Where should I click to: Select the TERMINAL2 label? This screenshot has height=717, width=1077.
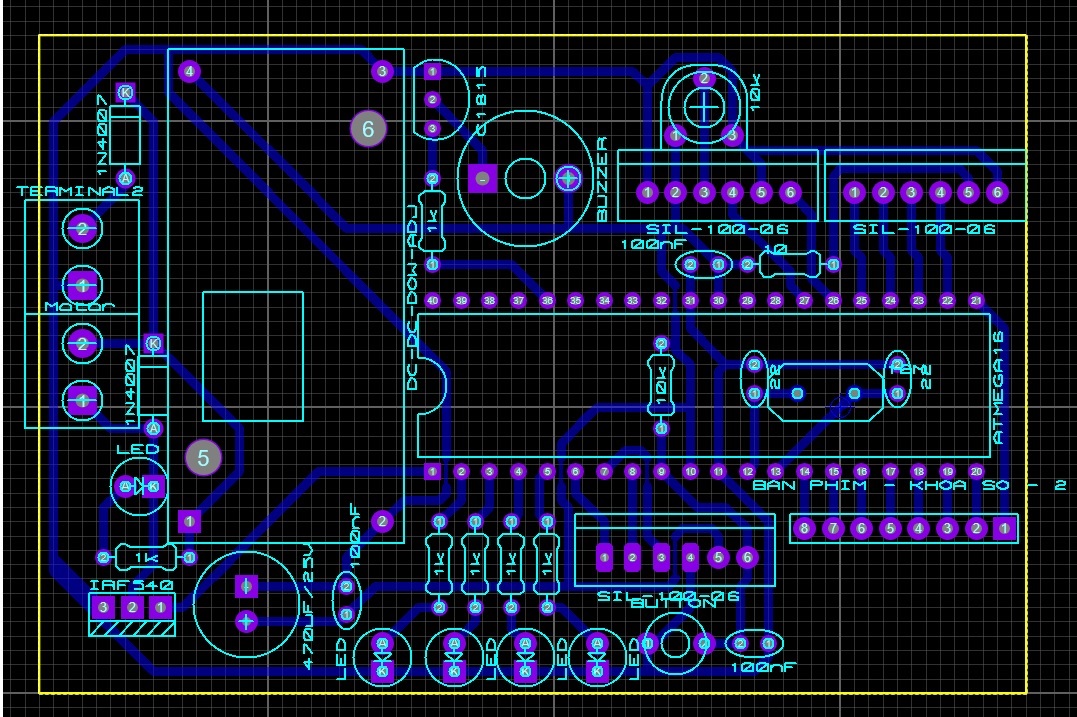[x=80, y=192]
